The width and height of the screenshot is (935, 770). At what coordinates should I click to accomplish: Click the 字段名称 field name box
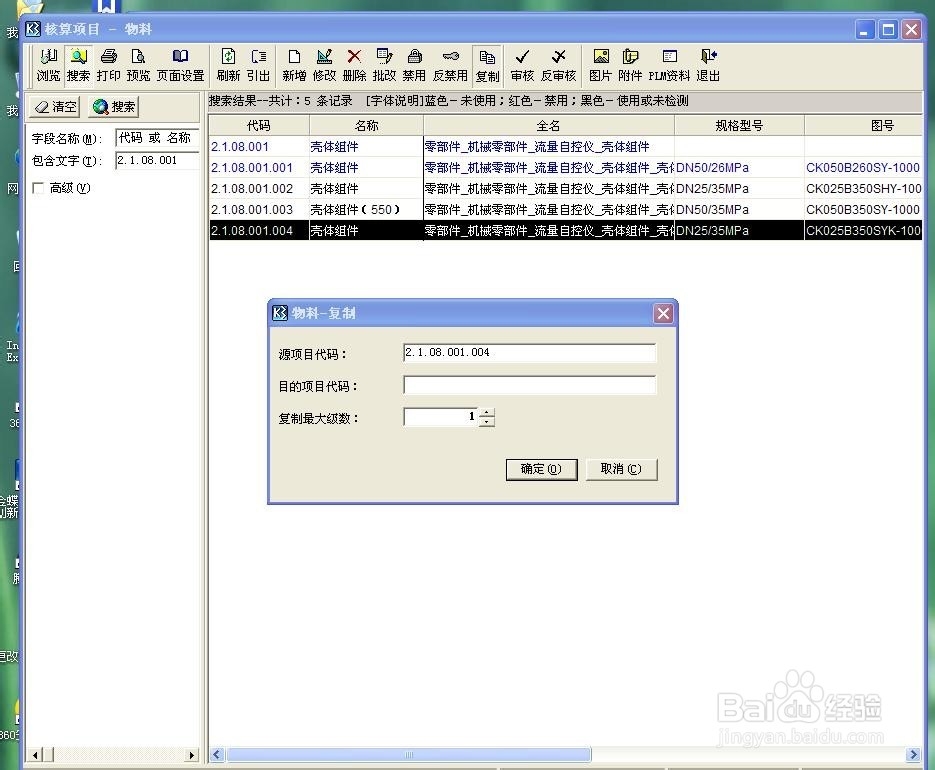tap(157, 138)
